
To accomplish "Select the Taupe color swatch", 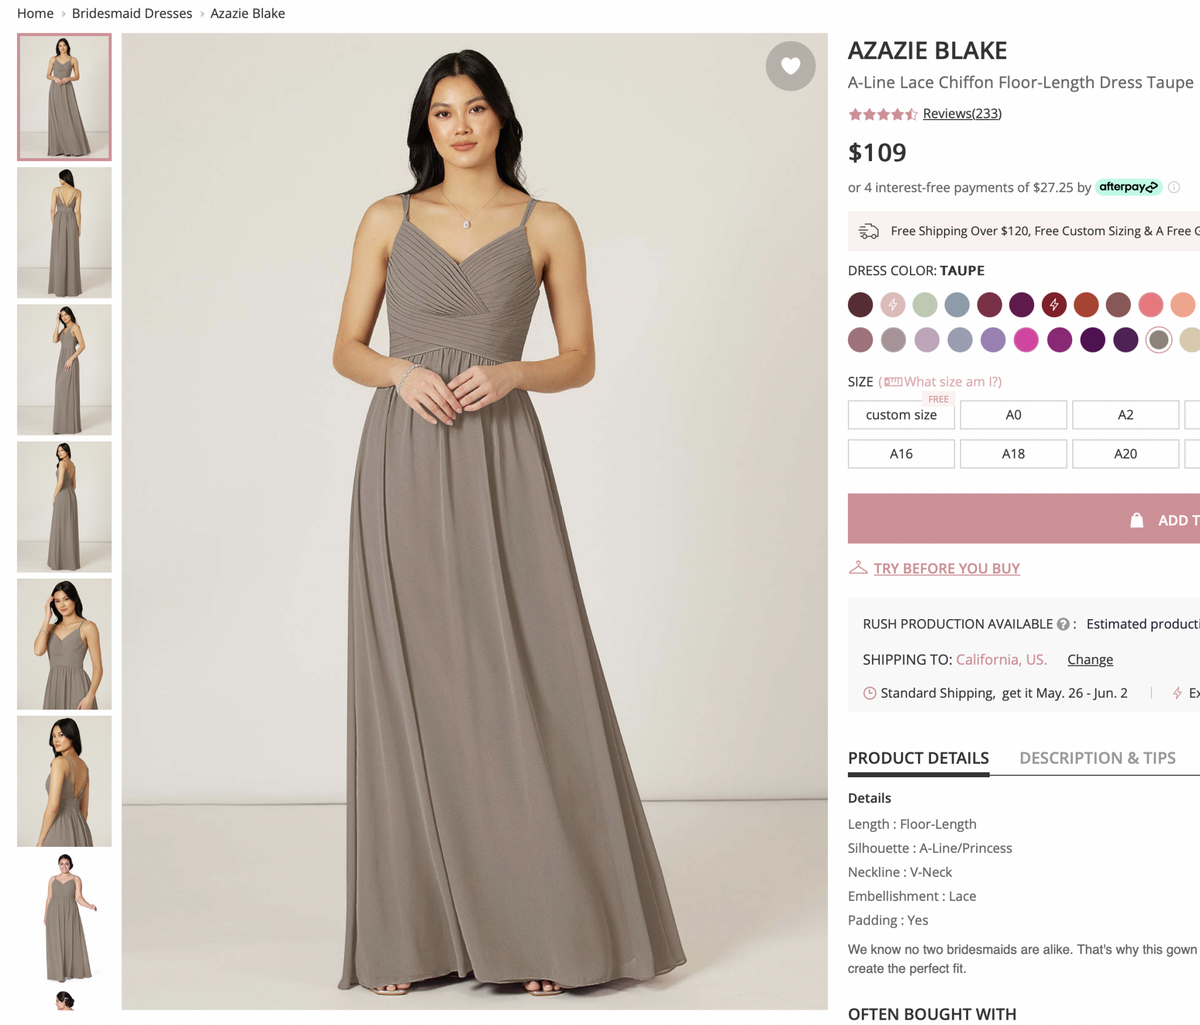I will [x=1158, y=339].
